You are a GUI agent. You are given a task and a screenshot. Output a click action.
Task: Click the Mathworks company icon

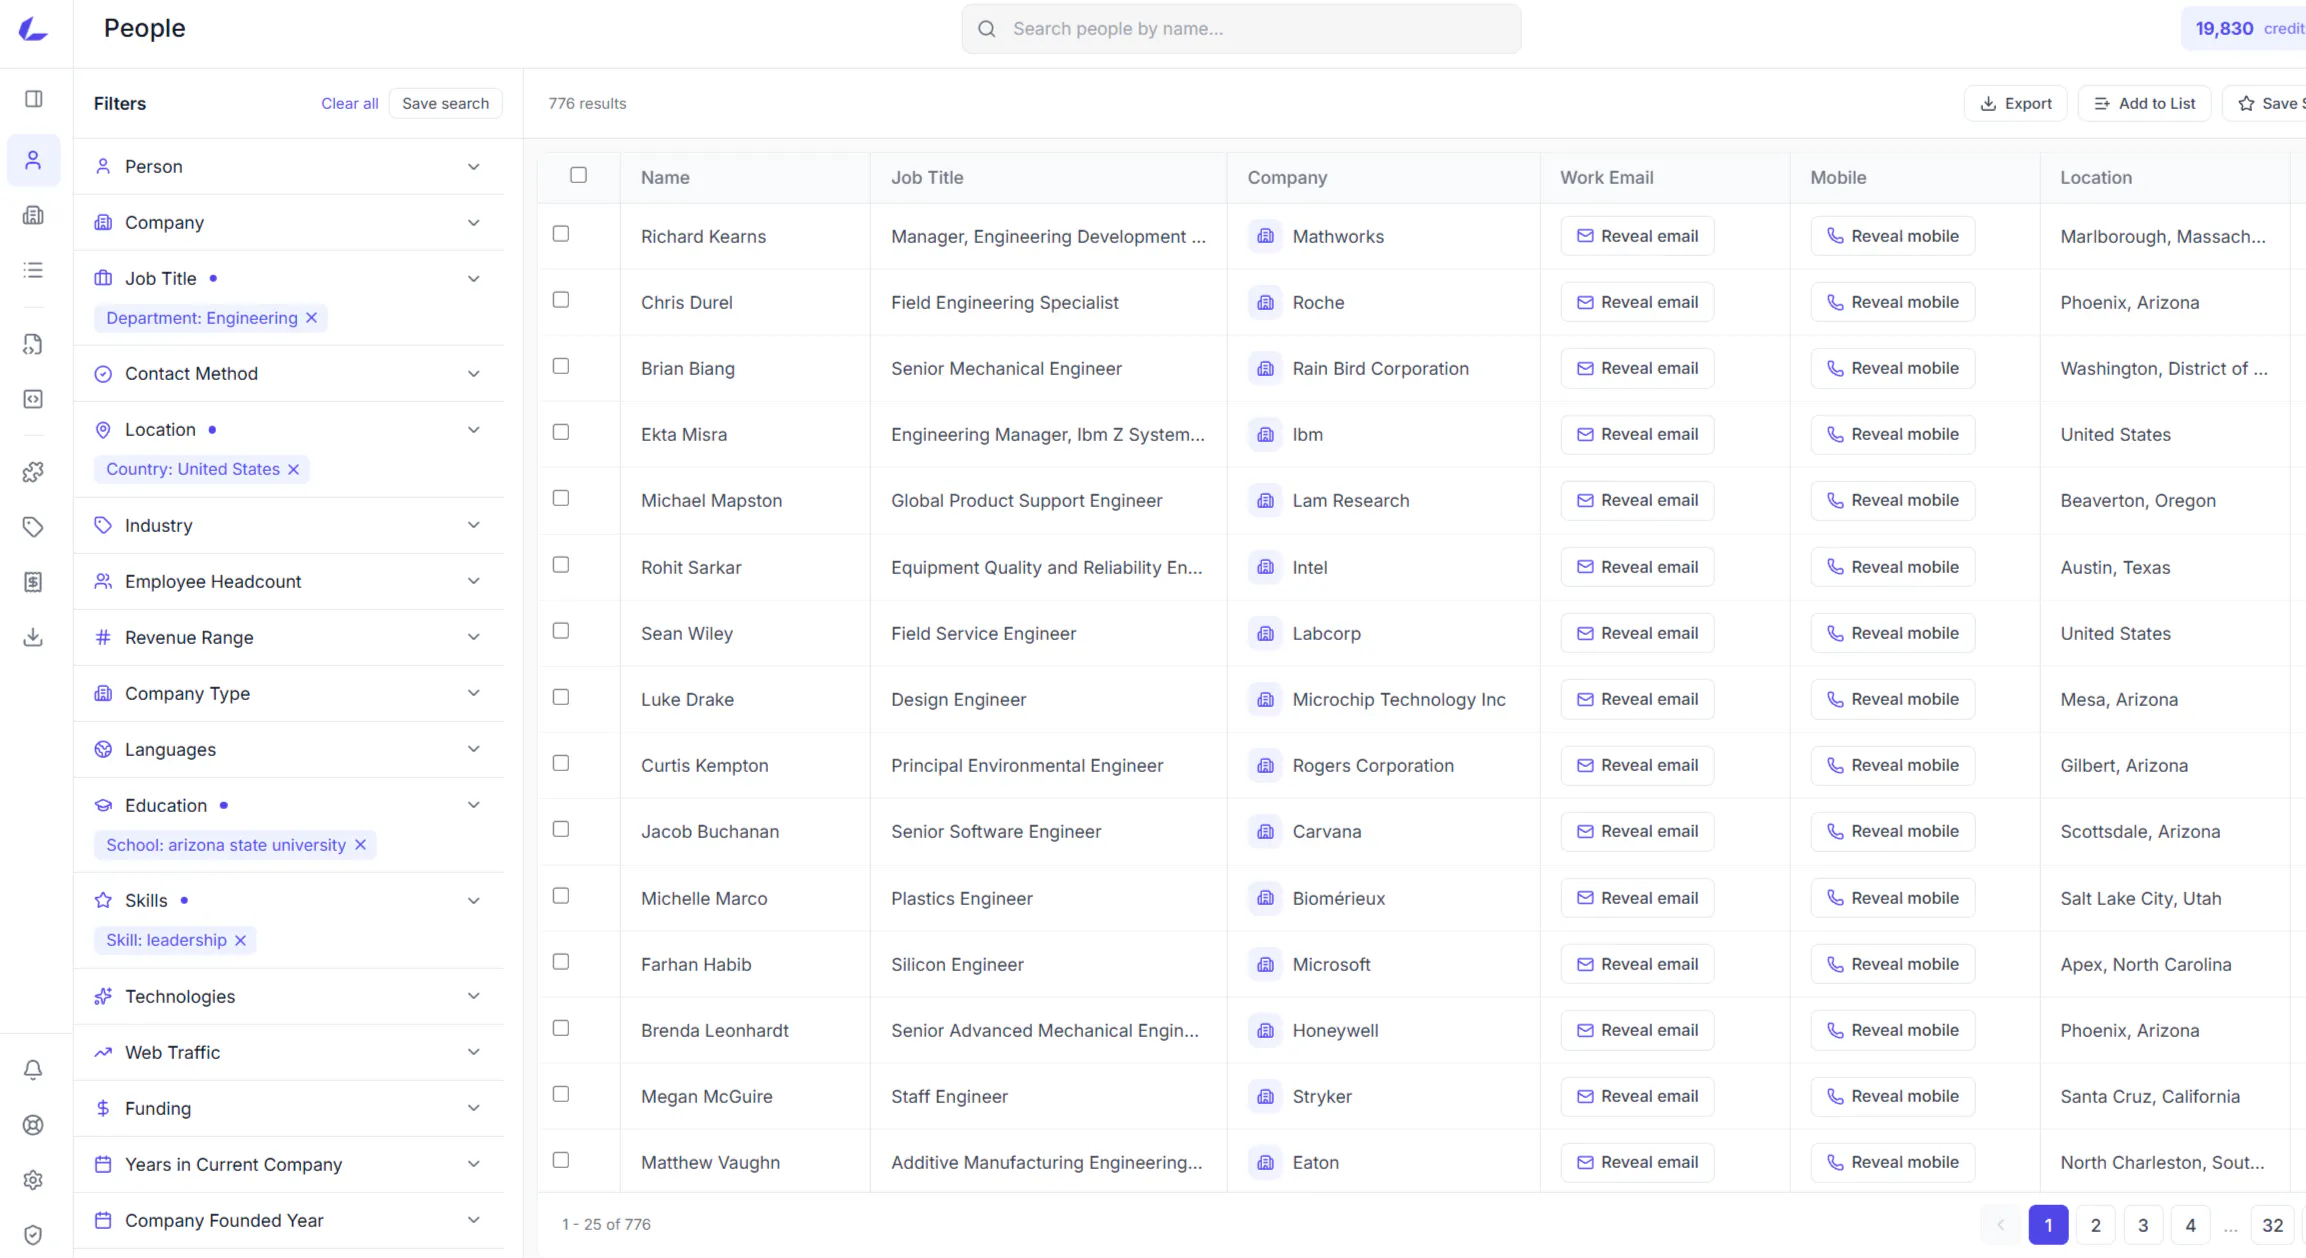click(x=1265, y=236)
